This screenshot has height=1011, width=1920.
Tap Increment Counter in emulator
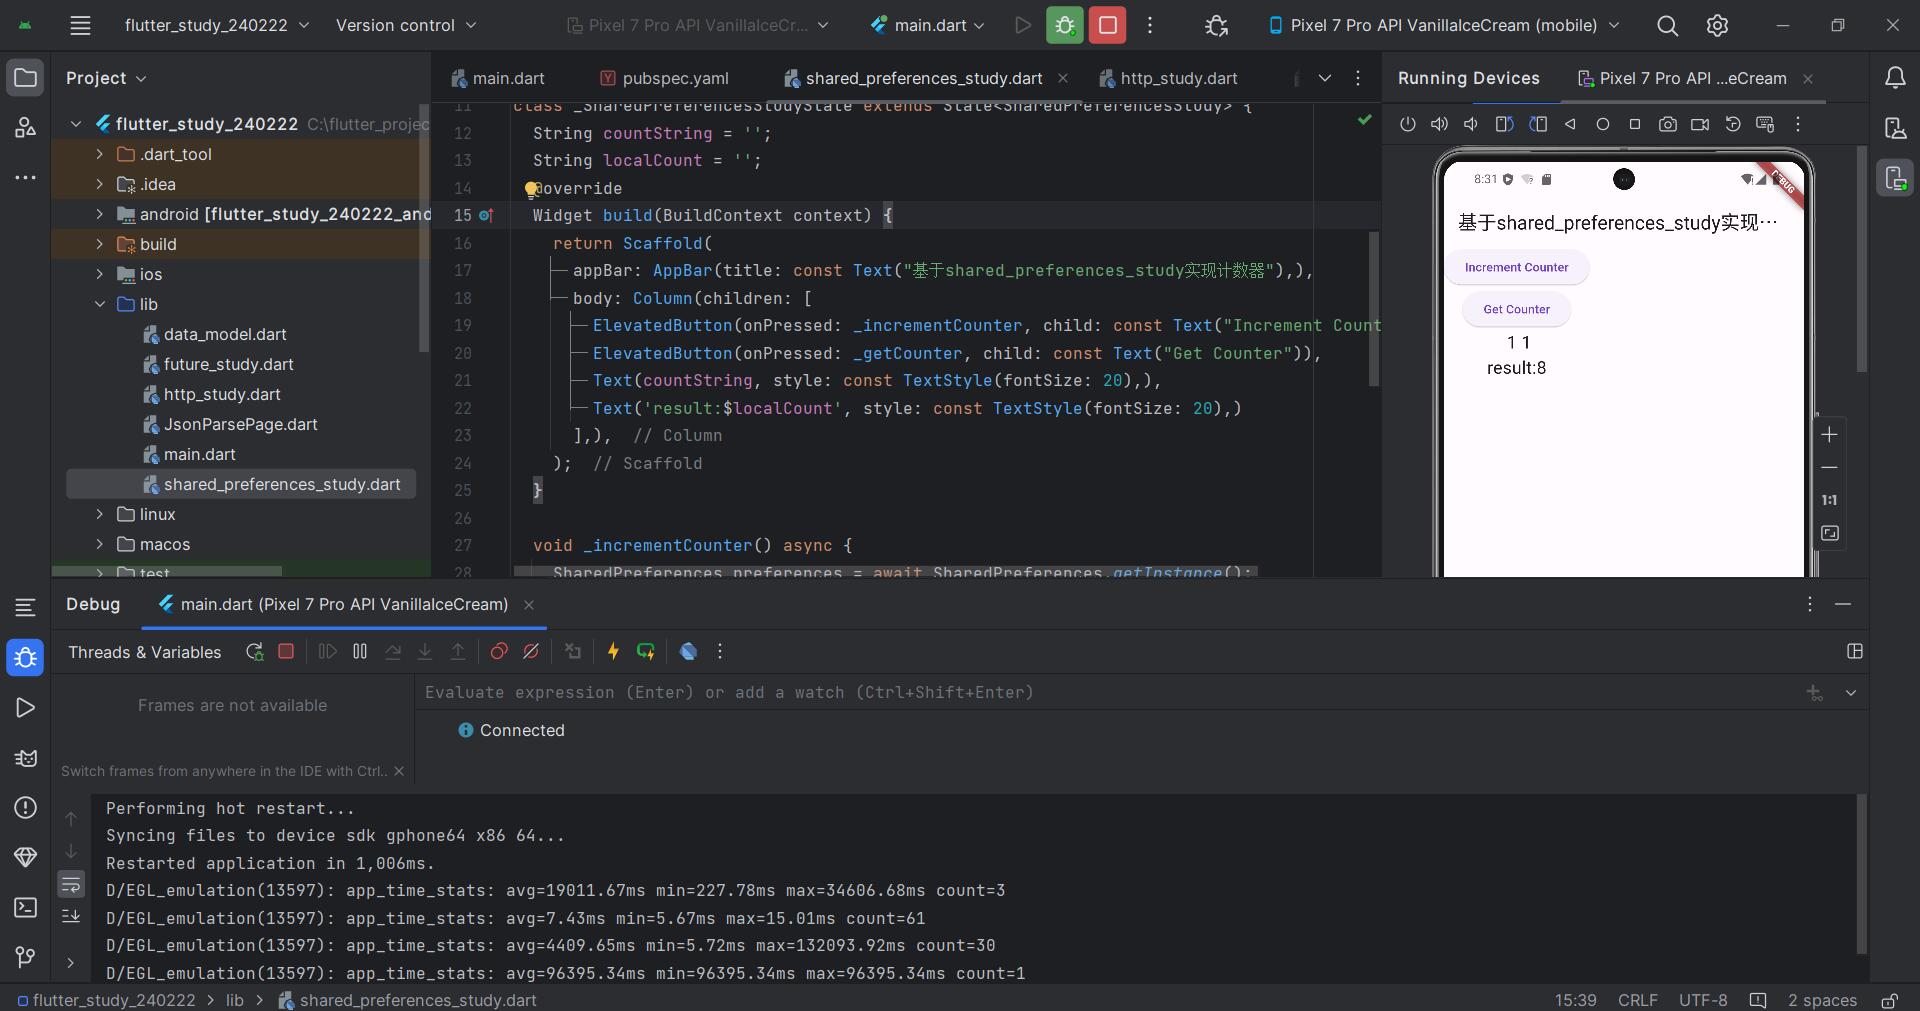1516,267
